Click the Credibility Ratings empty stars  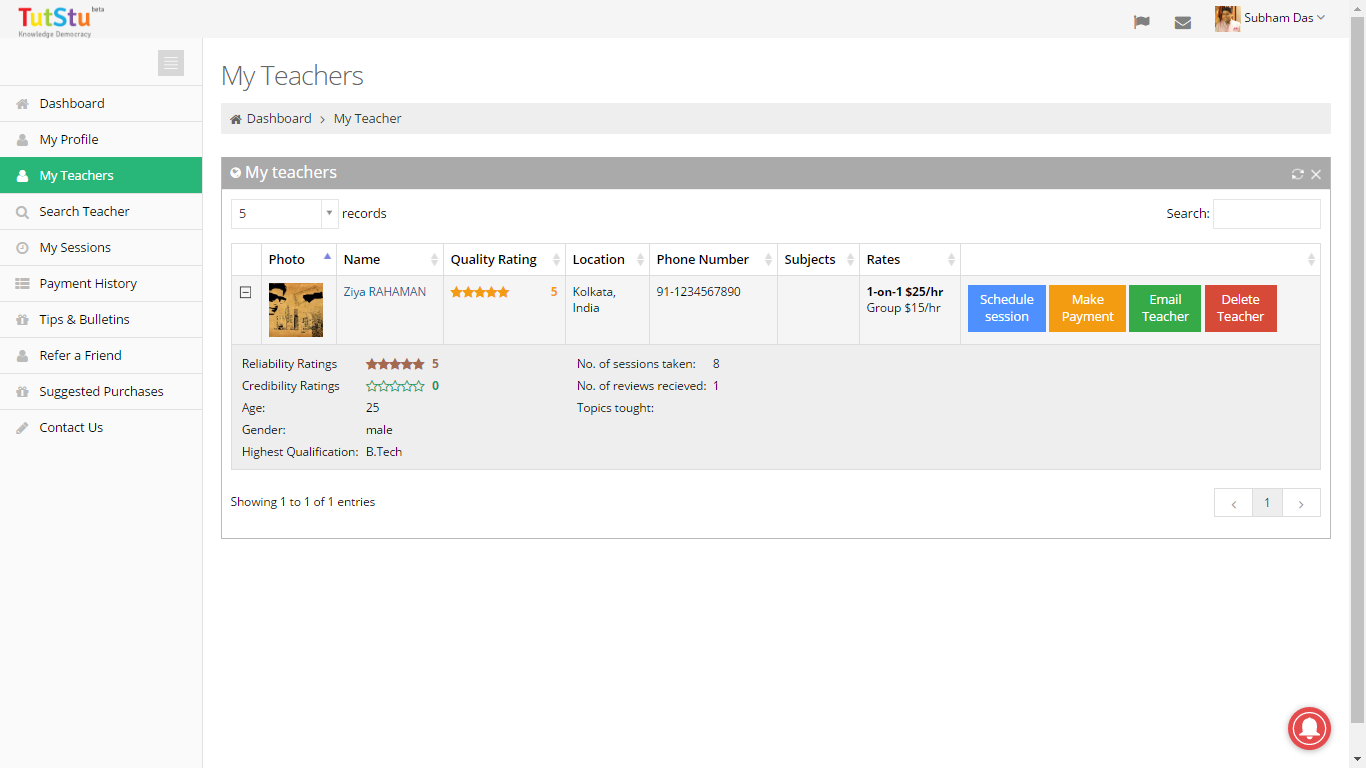395,386
